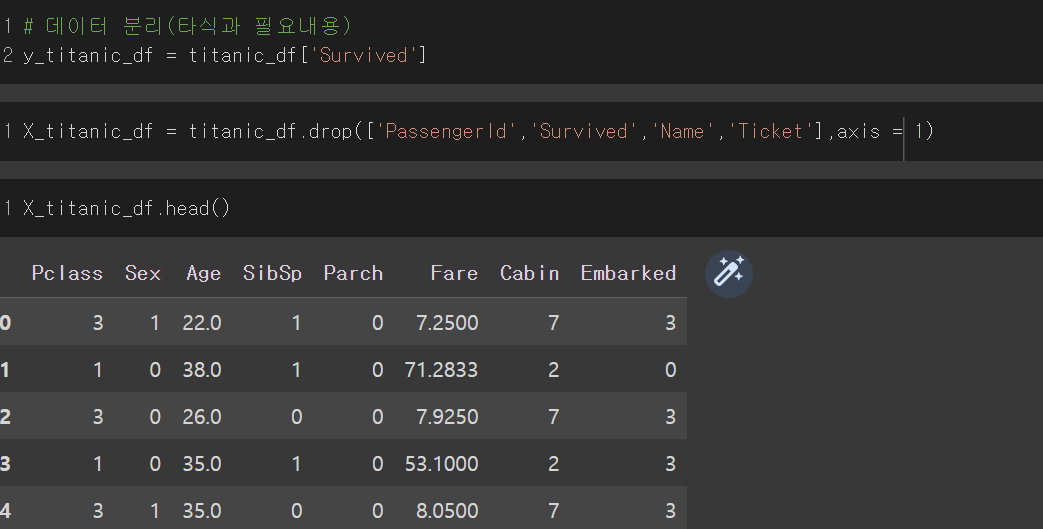Click the Fare value 7.2500
Screen dimensions: 1043x529
(x=447, y=323)
